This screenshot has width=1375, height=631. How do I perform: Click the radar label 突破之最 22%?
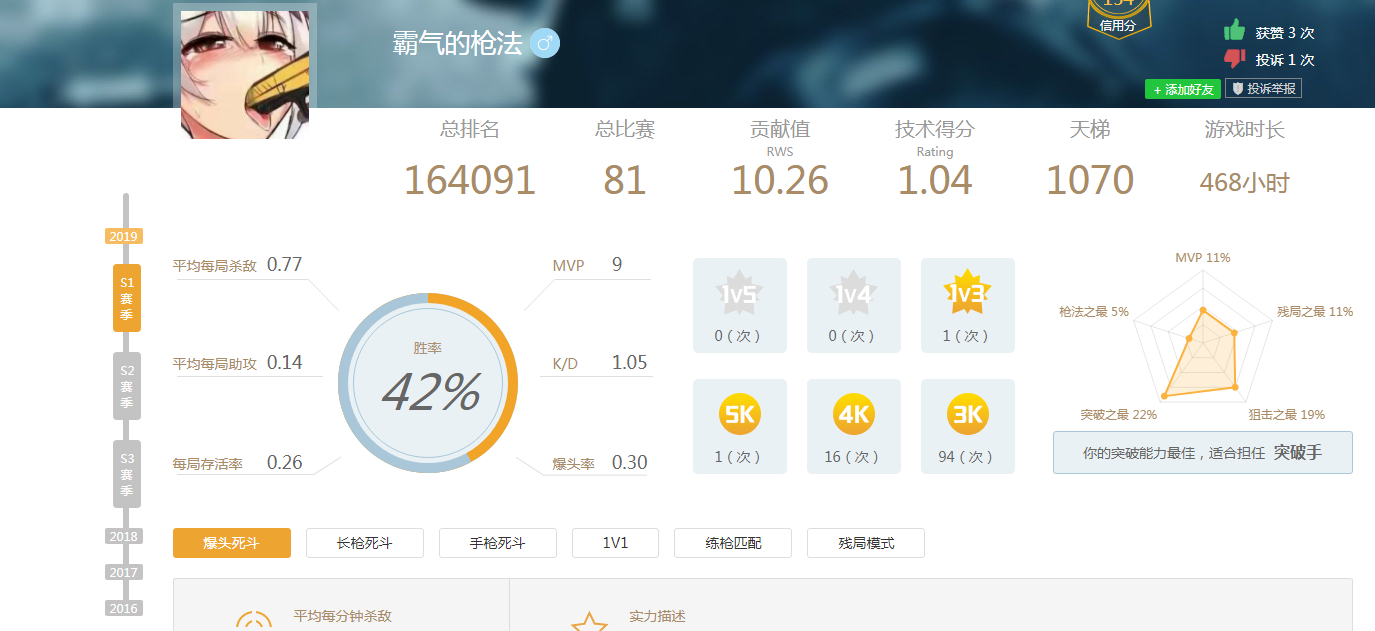[x=1118, y=414]
